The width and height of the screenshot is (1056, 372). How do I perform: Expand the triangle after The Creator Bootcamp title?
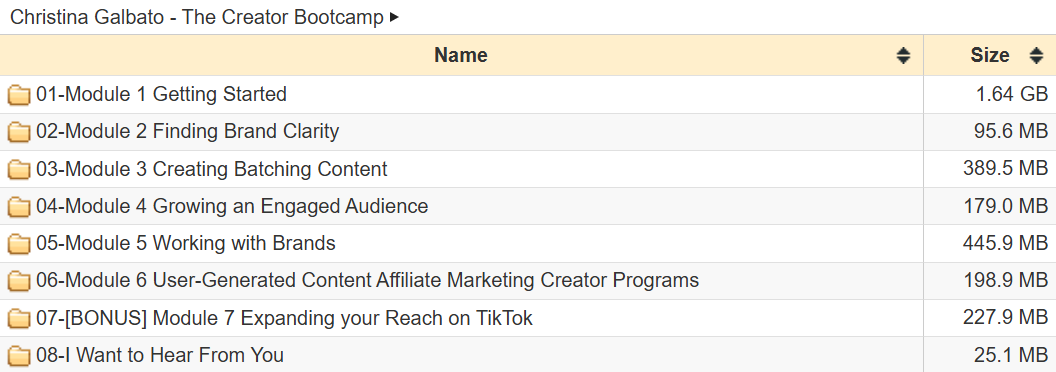[x=395, y=18]
